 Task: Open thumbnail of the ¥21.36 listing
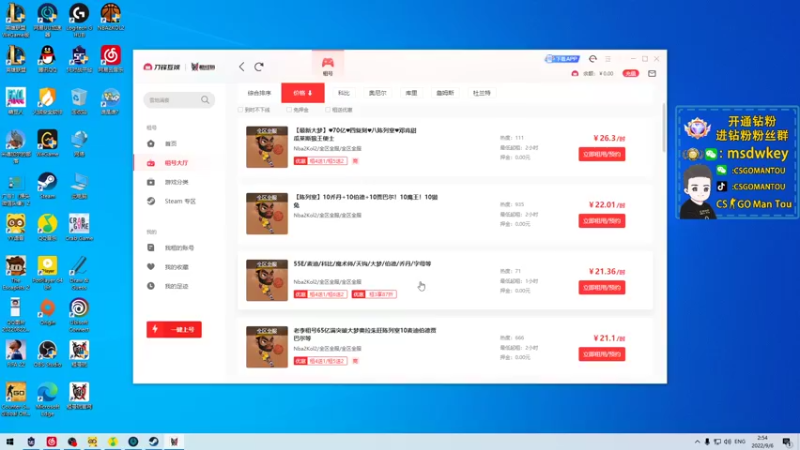point(267,280)
